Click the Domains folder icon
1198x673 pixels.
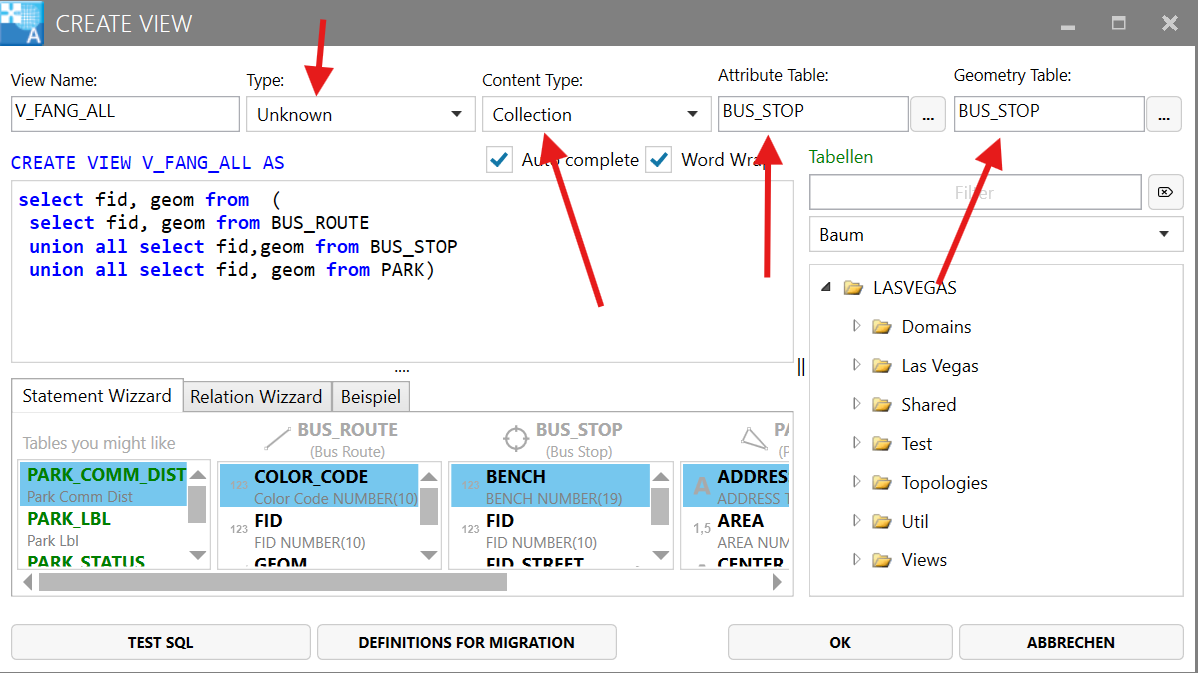(x=881, y=327)
